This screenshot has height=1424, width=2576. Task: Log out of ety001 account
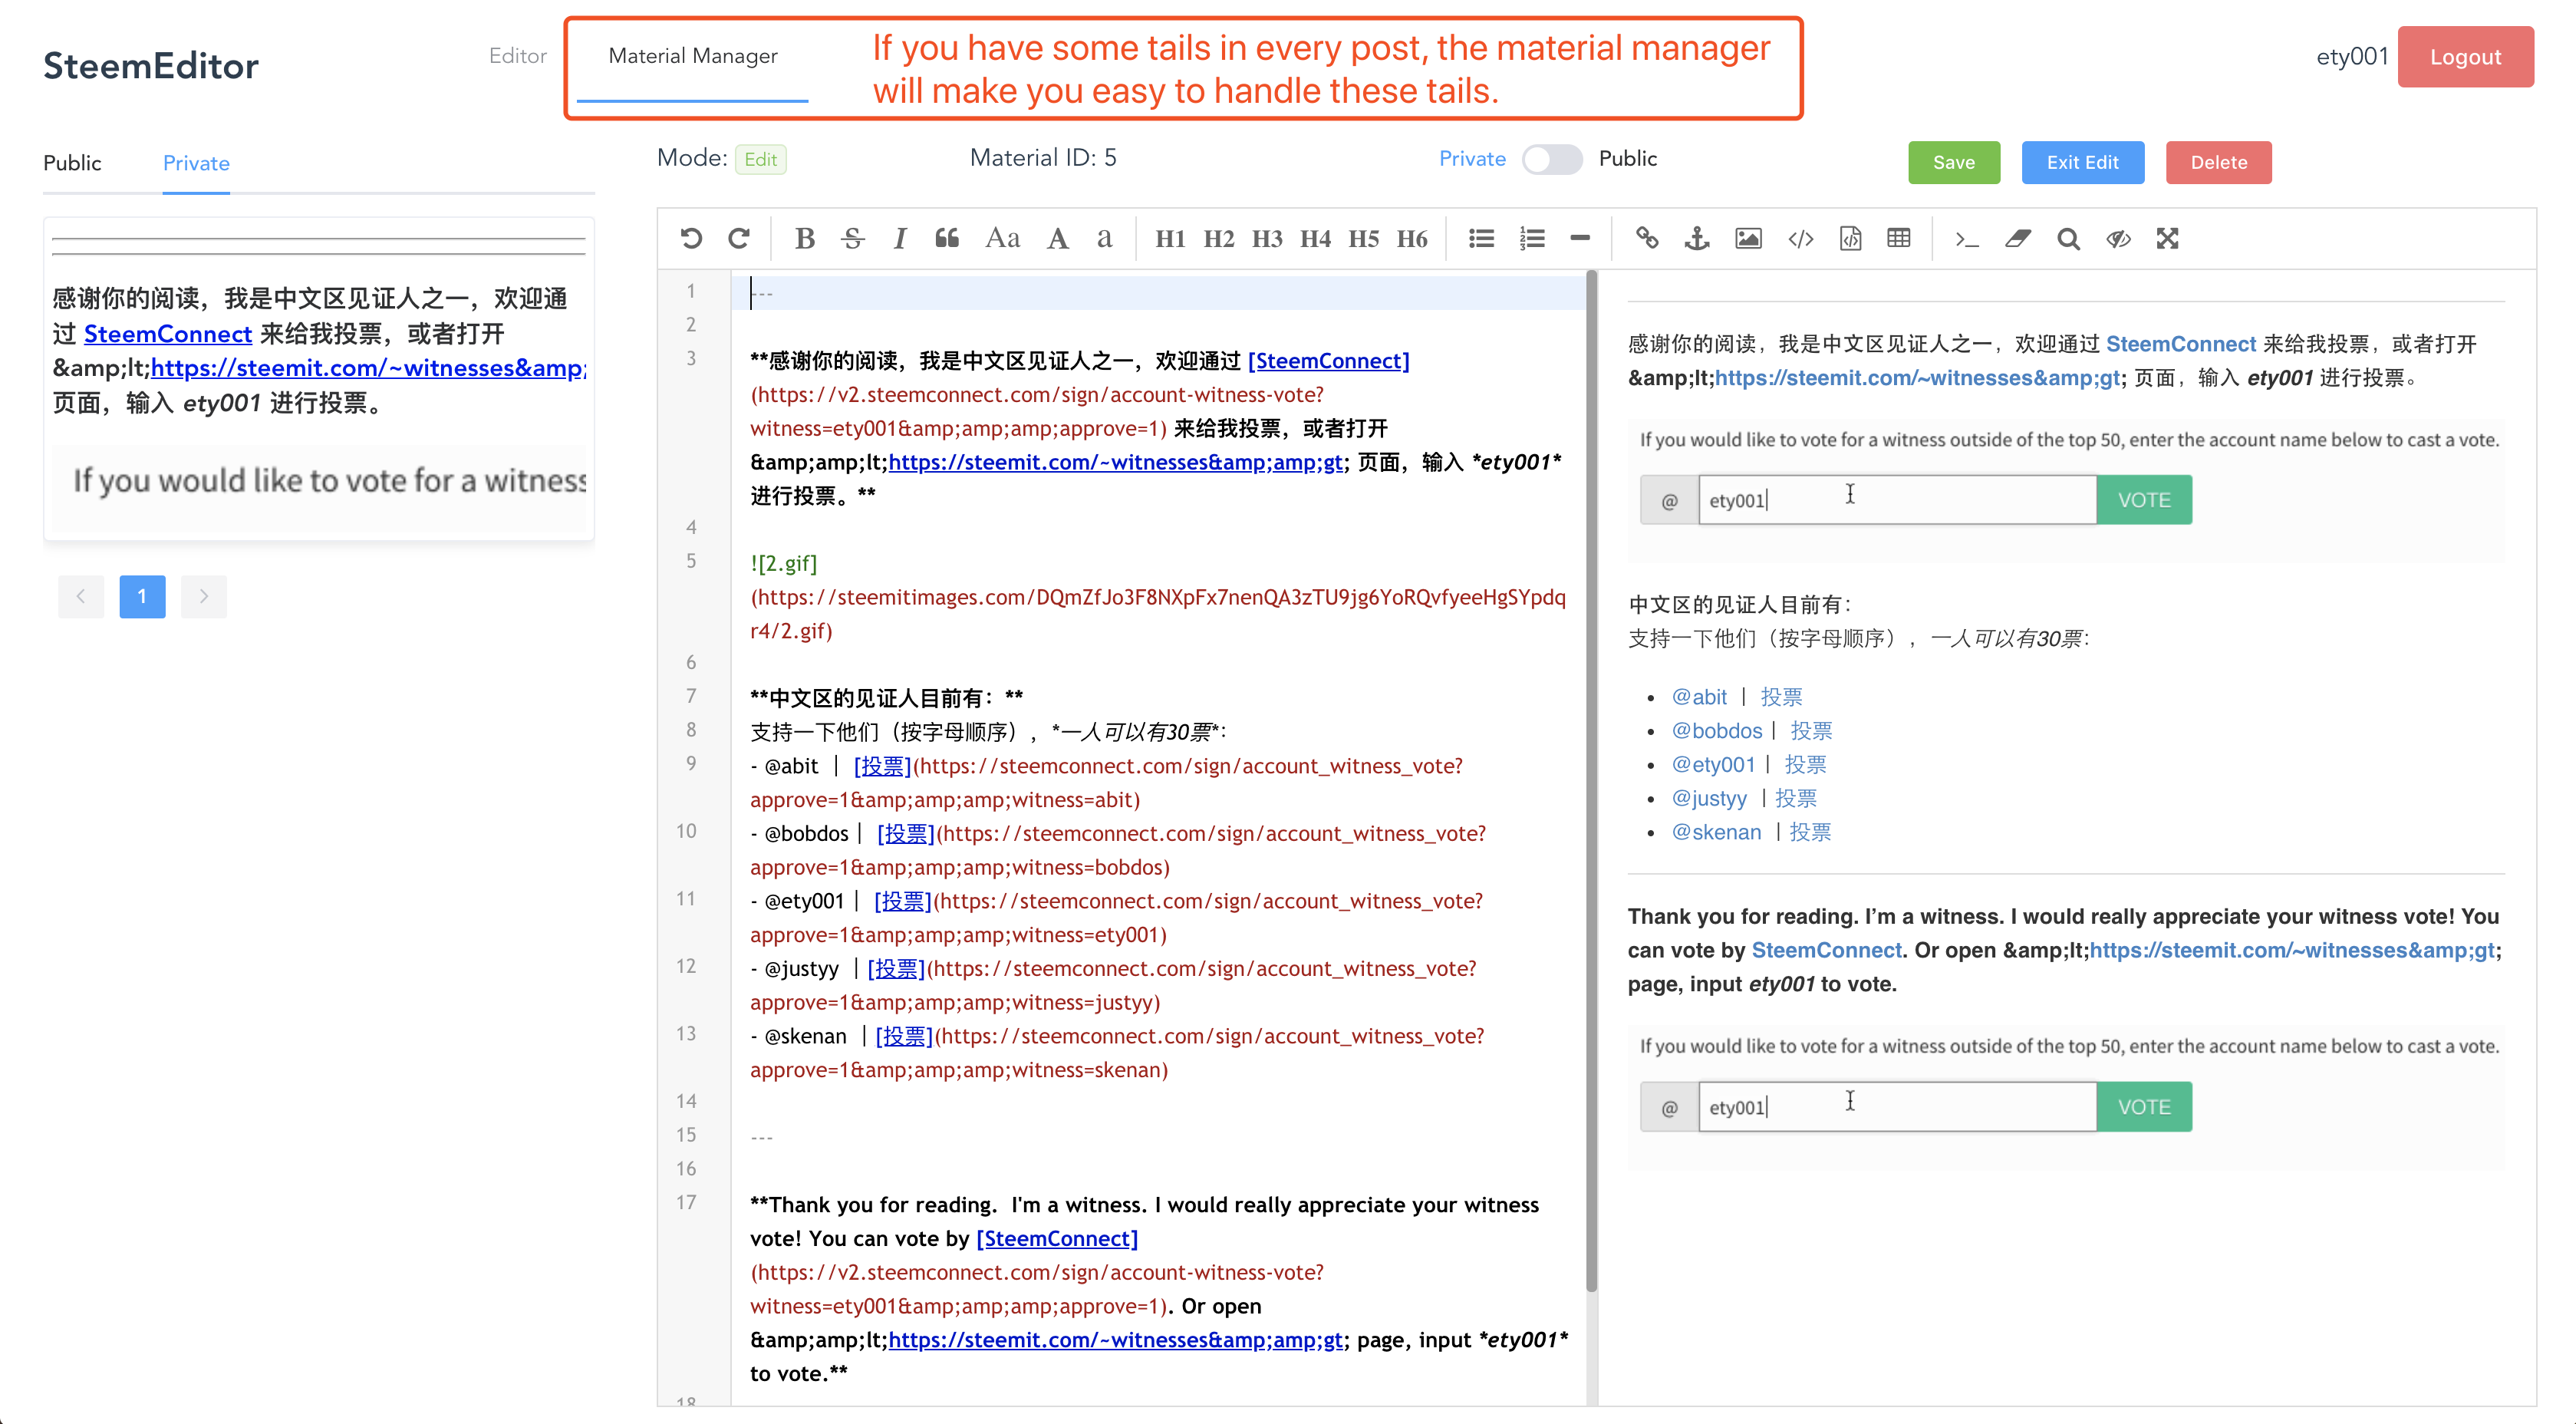(2465, 57)
